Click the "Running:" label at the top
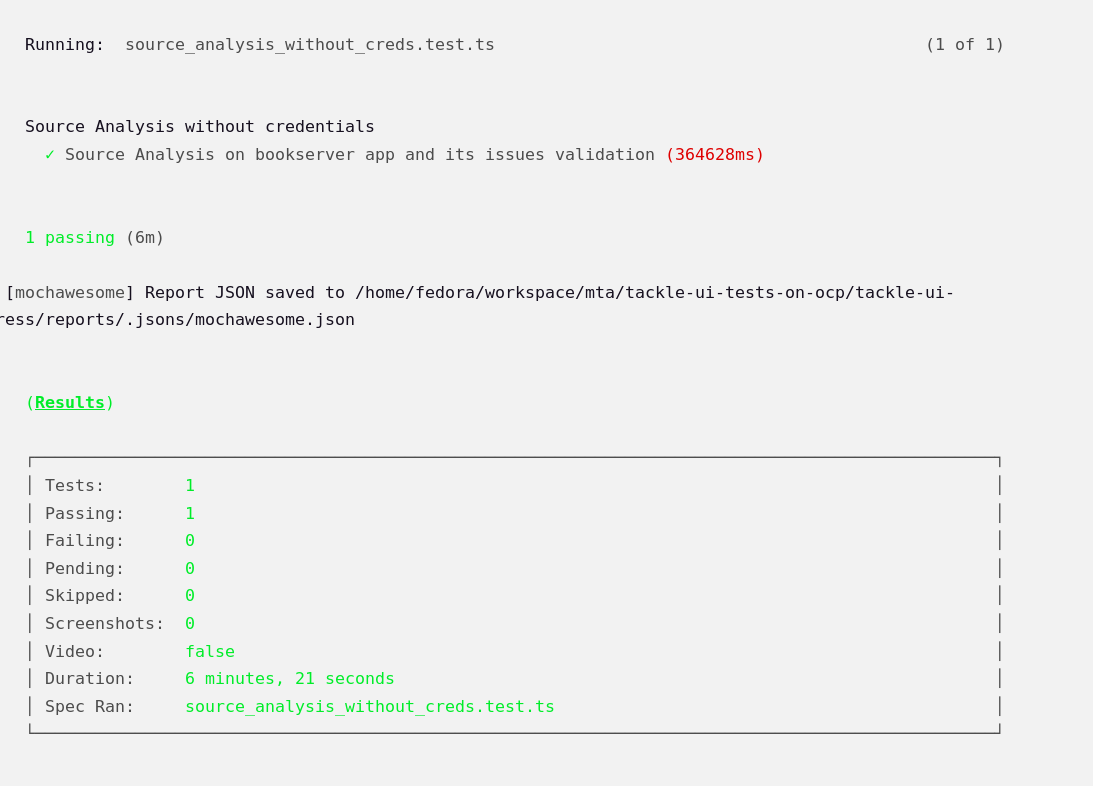 (x=64, y=45)
